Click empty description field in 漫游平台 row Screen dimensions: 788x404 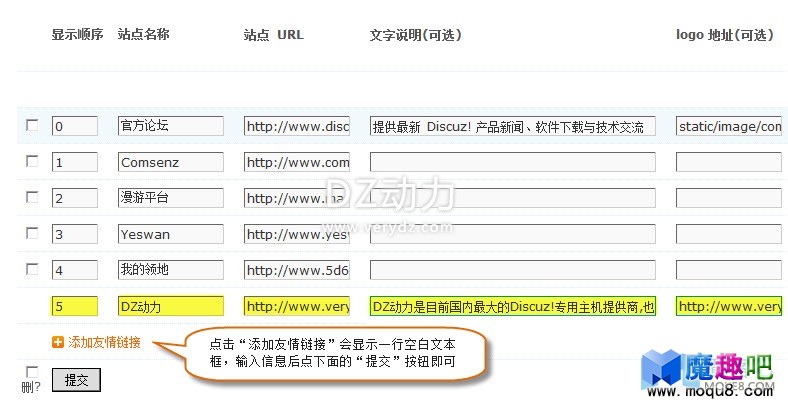click(x=513, y=198)
